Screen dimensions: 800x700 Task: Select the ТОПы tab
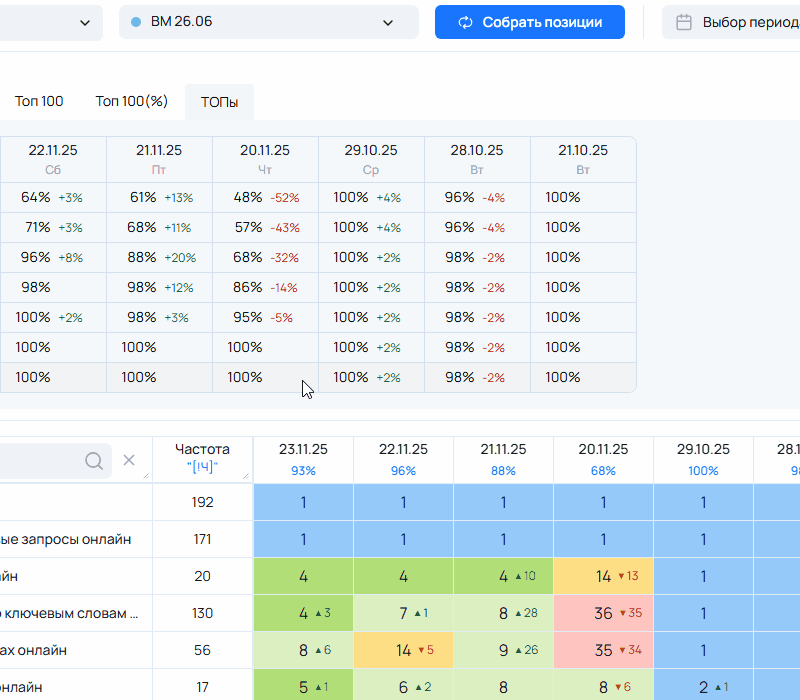coord(219,102)
